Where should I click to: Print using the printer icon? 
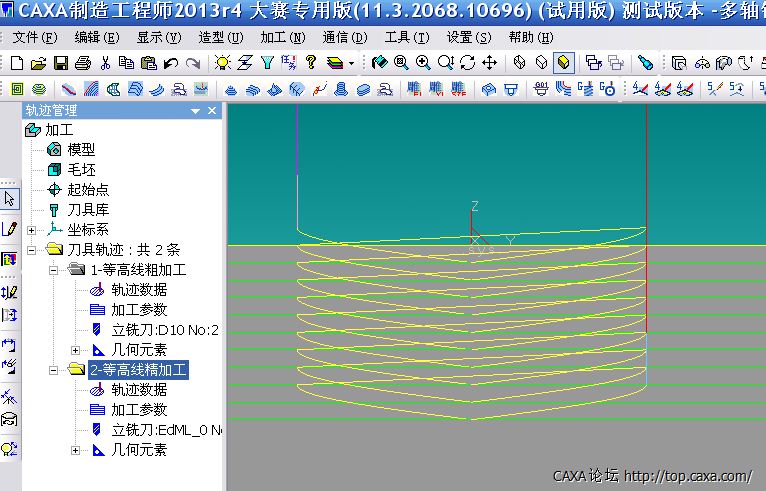pos(83,63)
